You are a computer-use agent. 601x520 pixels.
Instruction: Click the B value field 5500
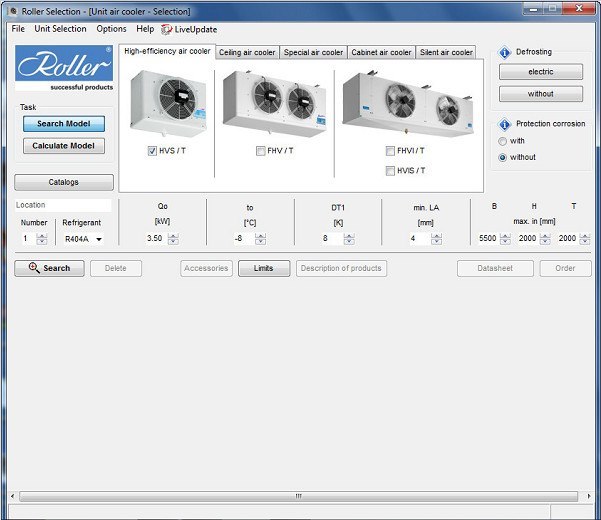488,238
